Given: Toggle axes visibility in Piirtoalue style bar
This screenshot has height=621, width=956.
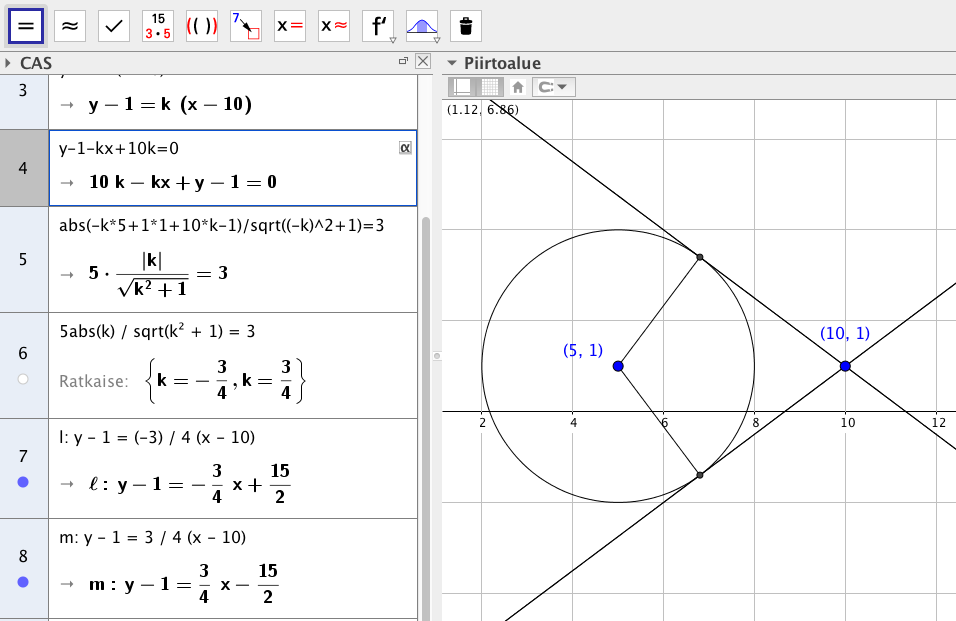Looking at the screenshot, I should [x=462, y=87].
